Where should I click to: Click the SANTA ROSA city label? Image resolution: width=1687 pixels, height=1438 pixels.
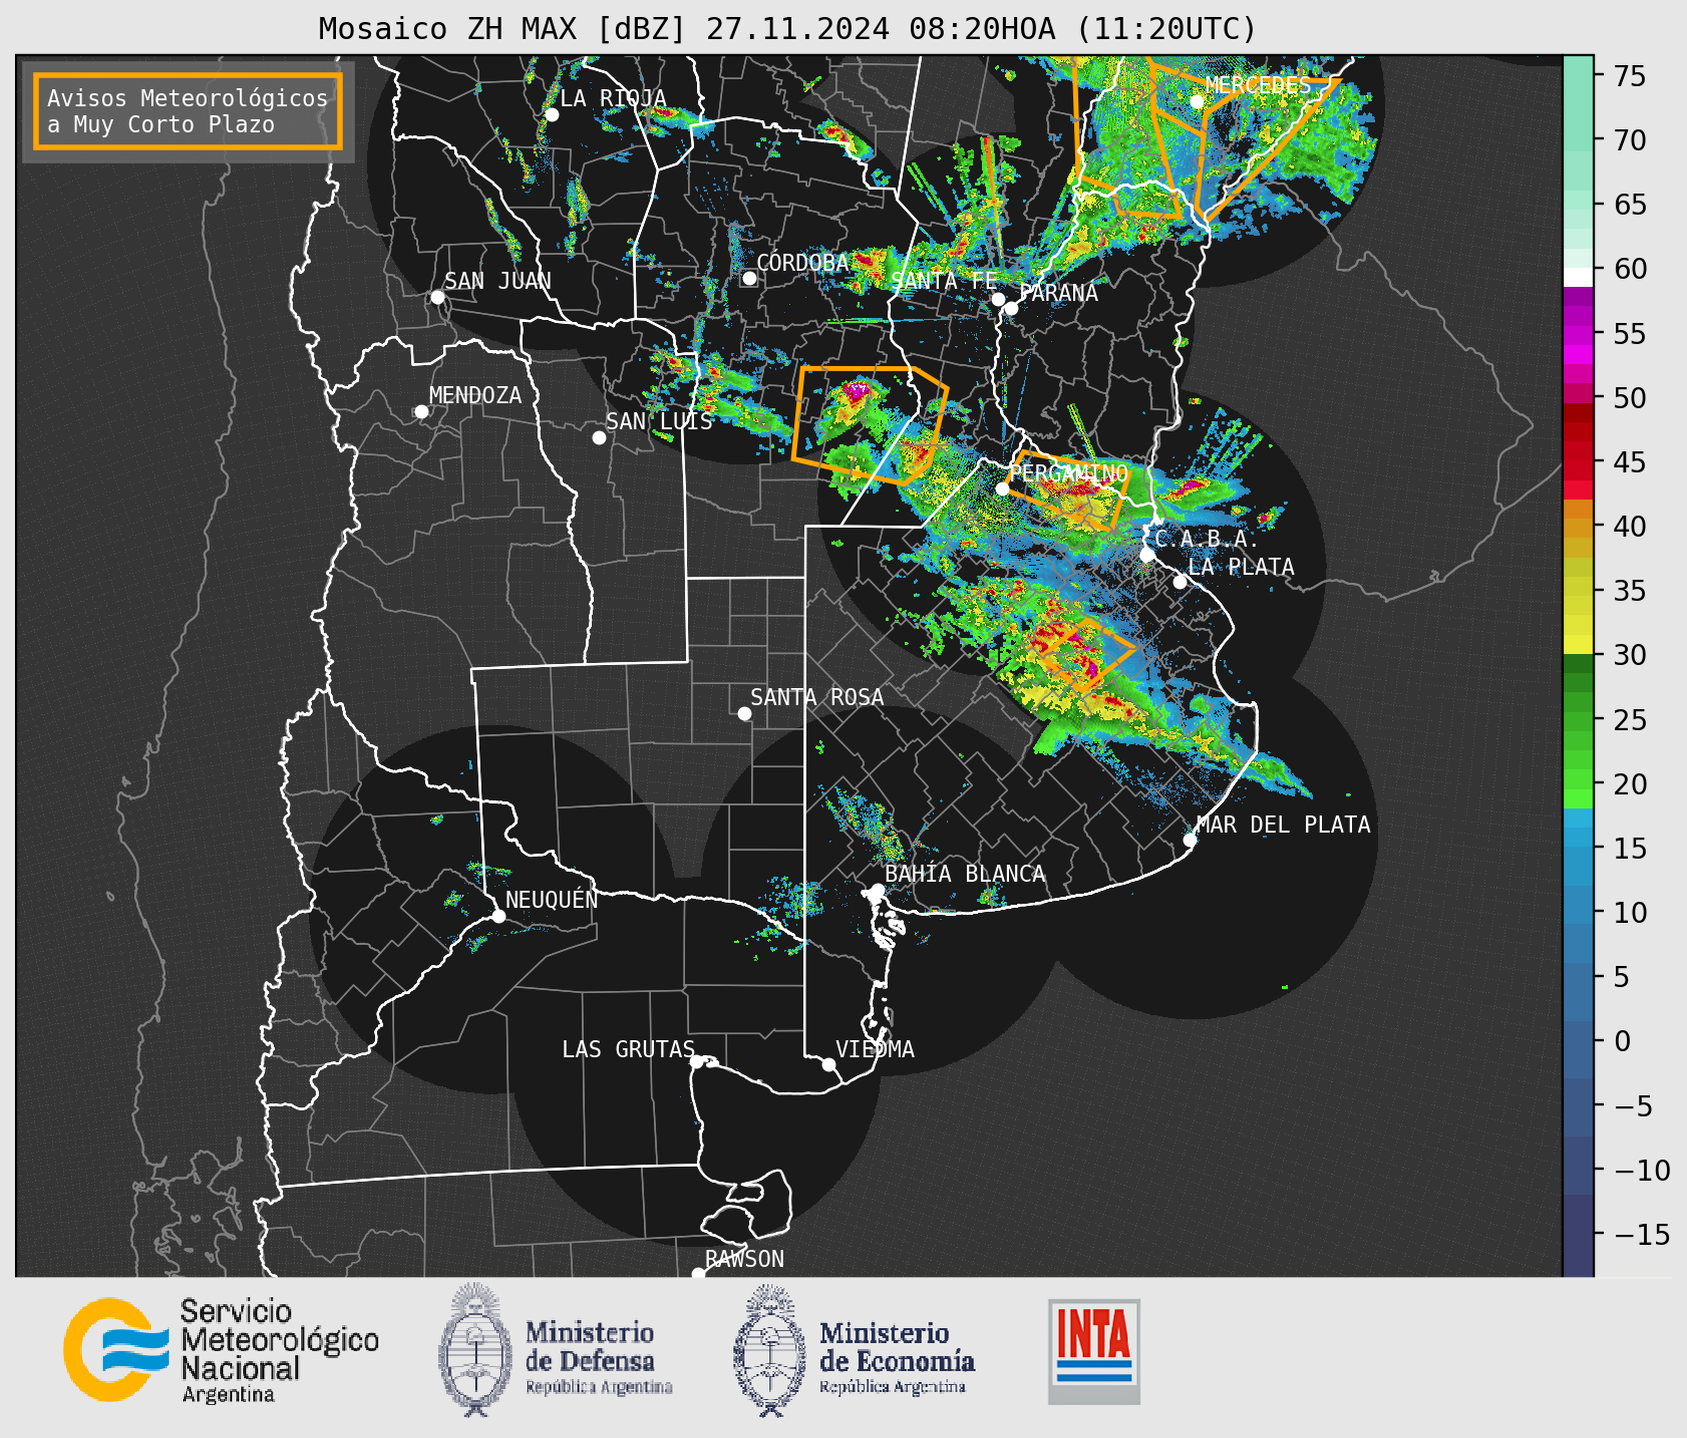[817, 697]
